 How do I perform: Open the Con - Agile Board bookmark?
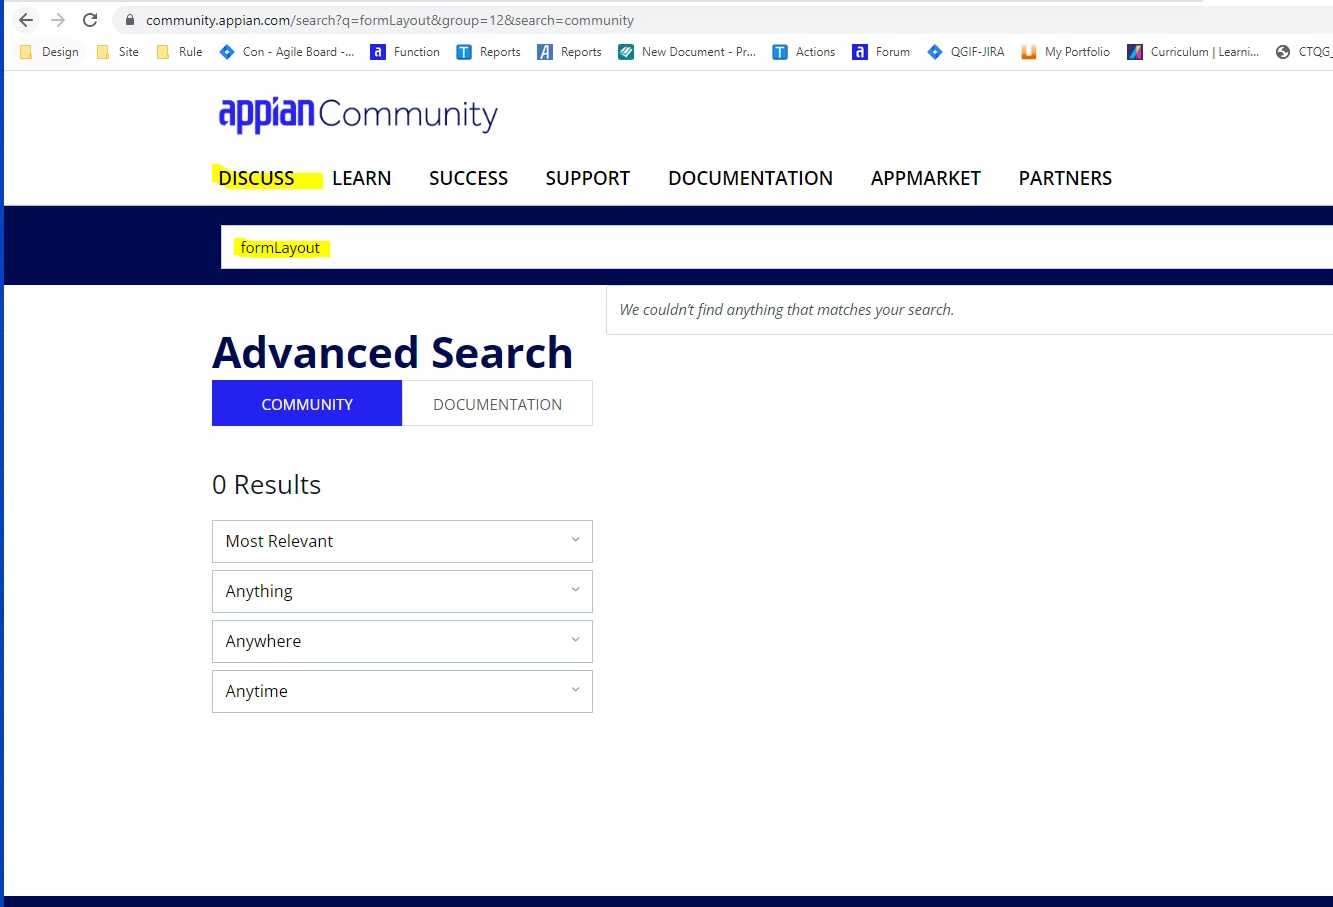coord(287,52)
